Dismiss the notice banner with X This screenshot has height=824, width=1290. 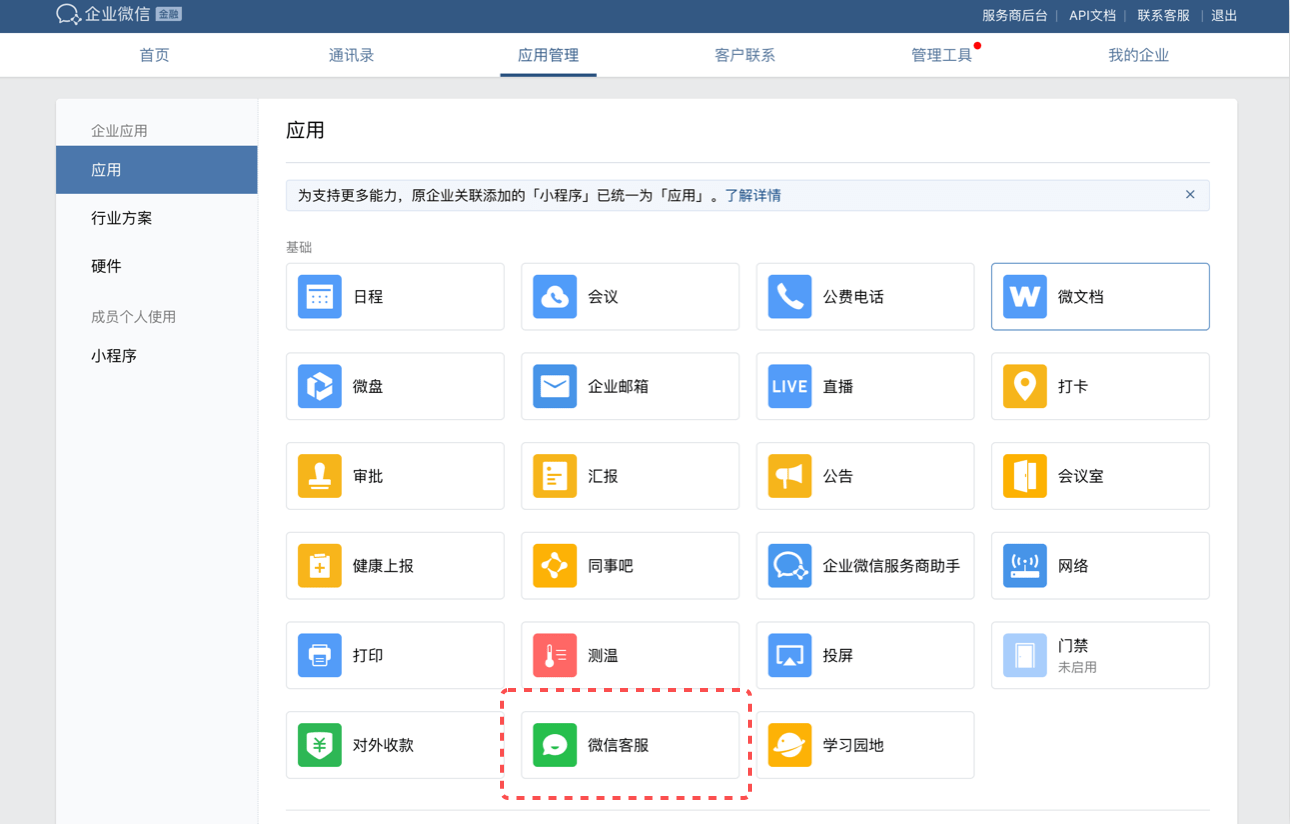click(x=1190, y=194)
